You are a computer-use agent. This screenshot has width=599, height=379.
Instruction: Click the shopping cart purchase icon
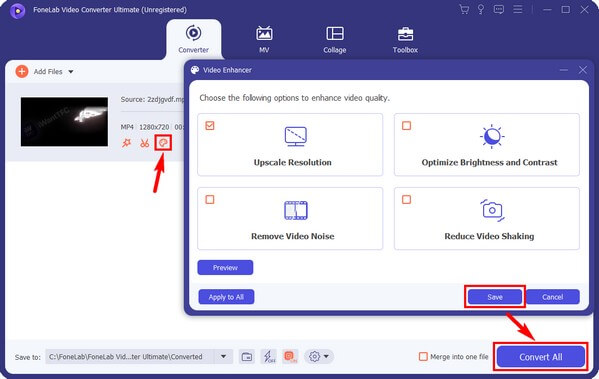point(464,10)
